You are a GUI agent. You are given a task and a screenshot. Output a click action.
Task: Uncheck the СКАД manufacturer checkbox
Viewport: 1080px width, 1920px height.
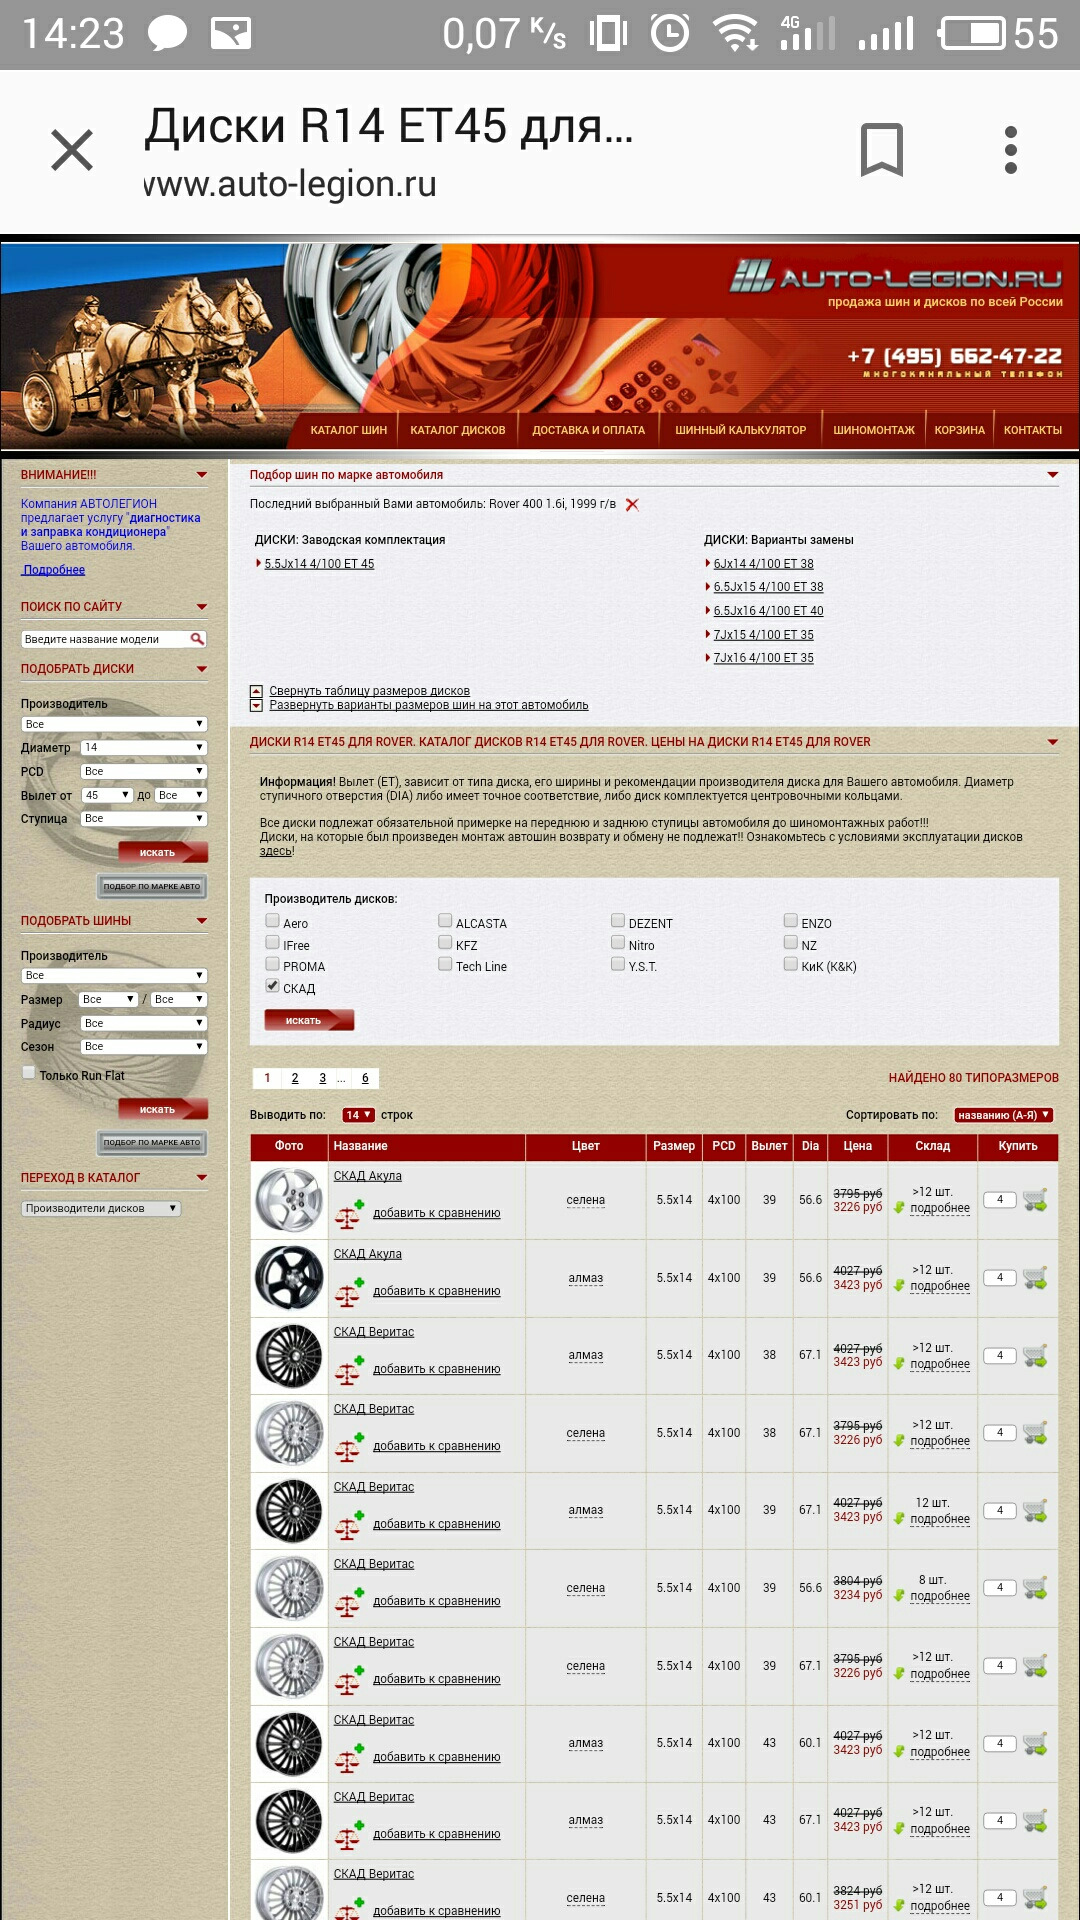[272, 986]
